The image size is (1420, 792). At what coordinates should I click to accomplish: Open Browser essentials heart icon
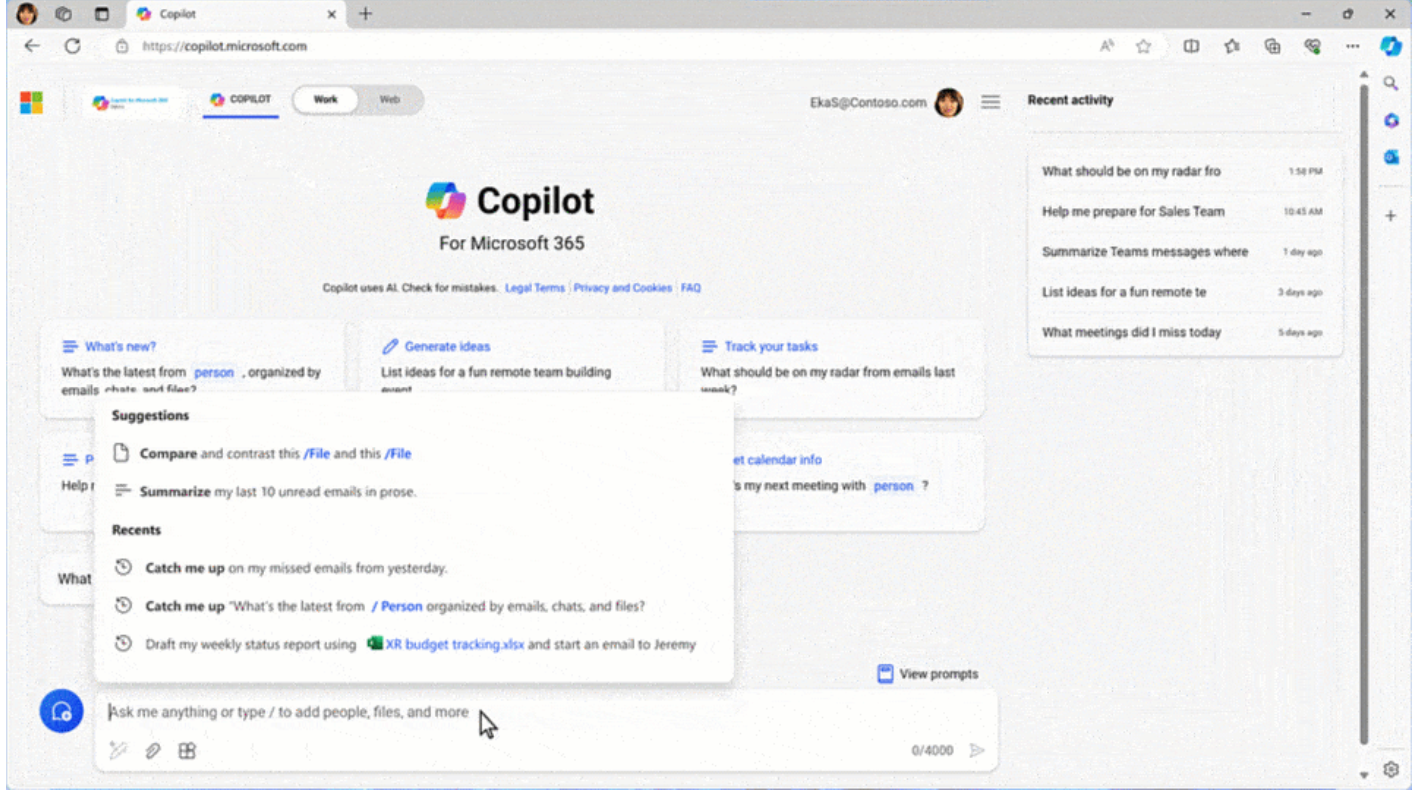point(1313,46)
